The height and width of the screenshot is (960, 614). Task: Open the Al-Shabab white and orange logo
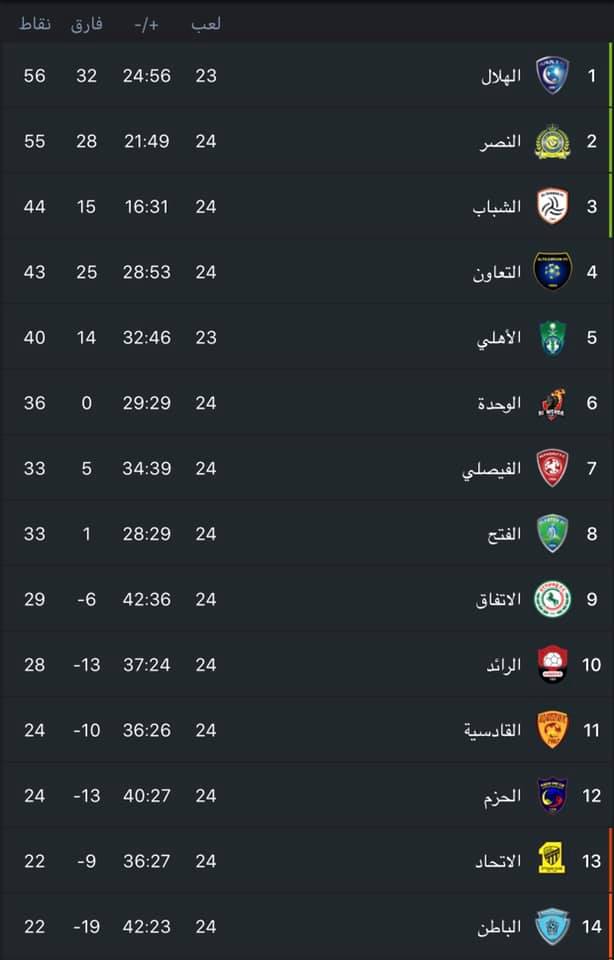[552, 206]
